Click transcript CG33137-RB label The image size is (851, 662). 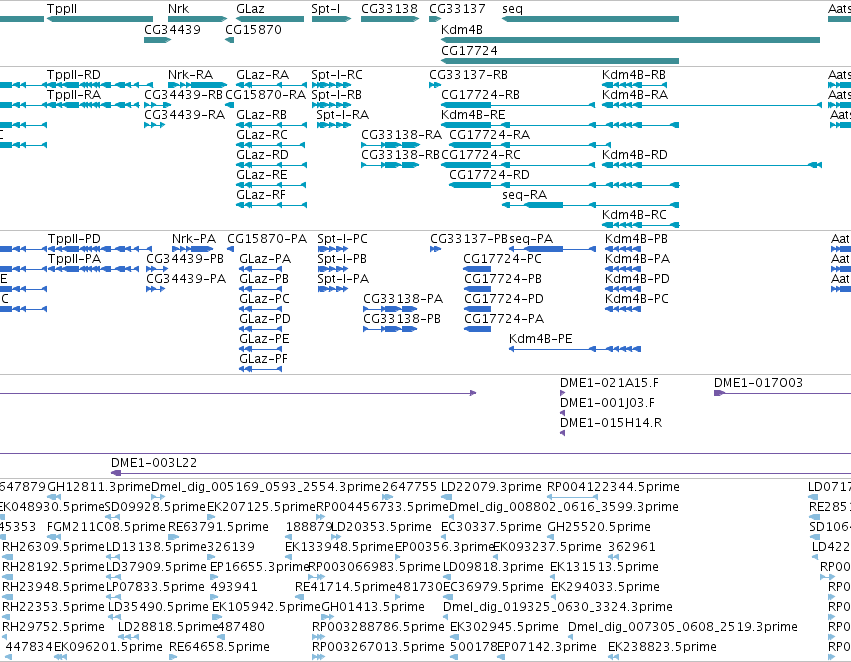468,74
